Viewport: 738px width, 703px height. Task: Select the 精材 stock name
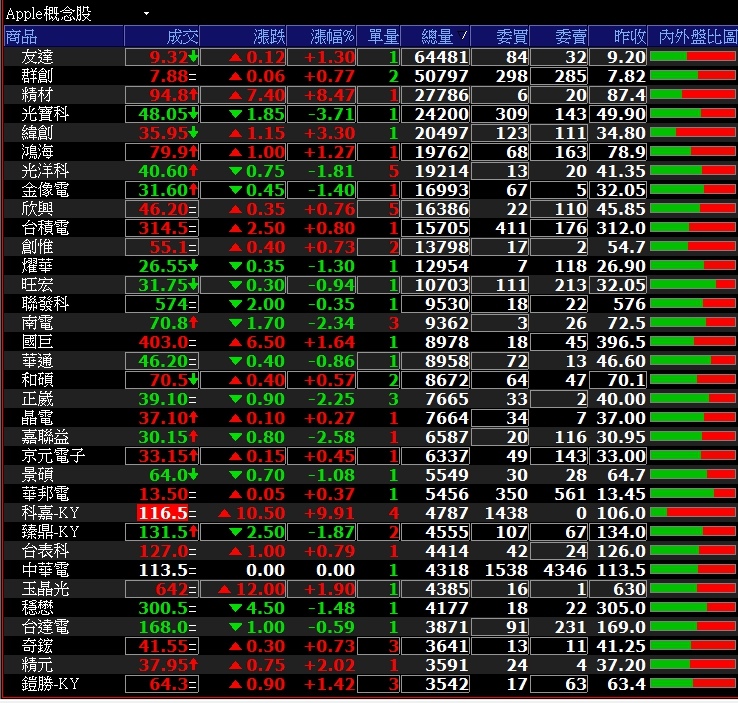coord(37,95)
